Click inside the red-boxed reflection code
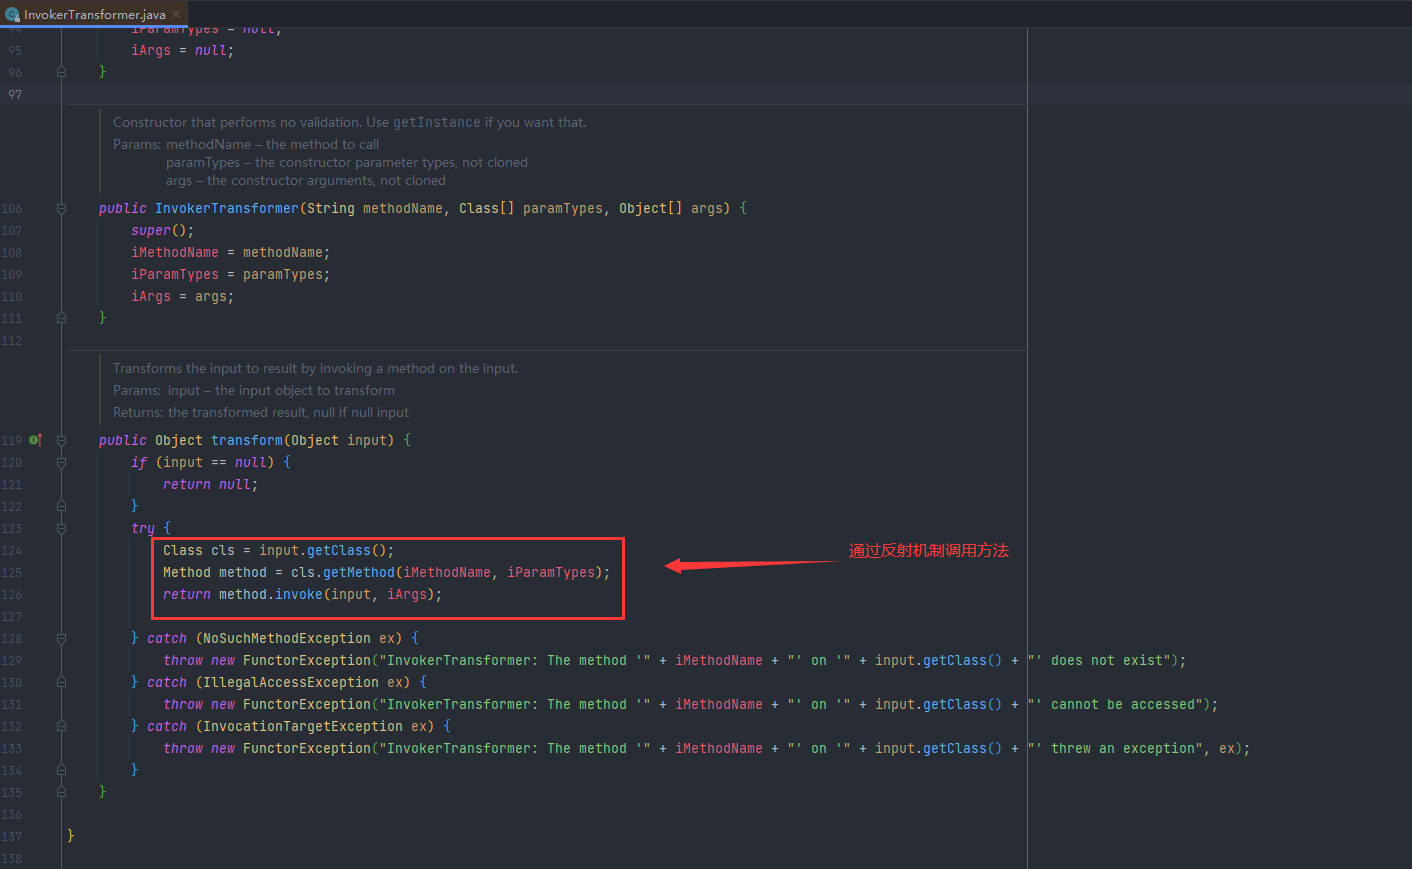The width and height of the screenshot is (1412, 869). [x=390, y=572]
